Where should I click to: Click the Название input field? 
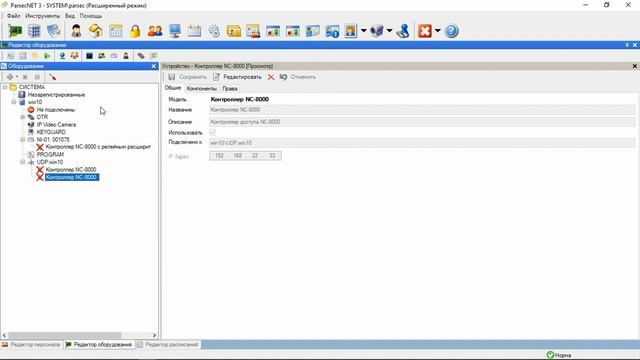pos(422,110)
